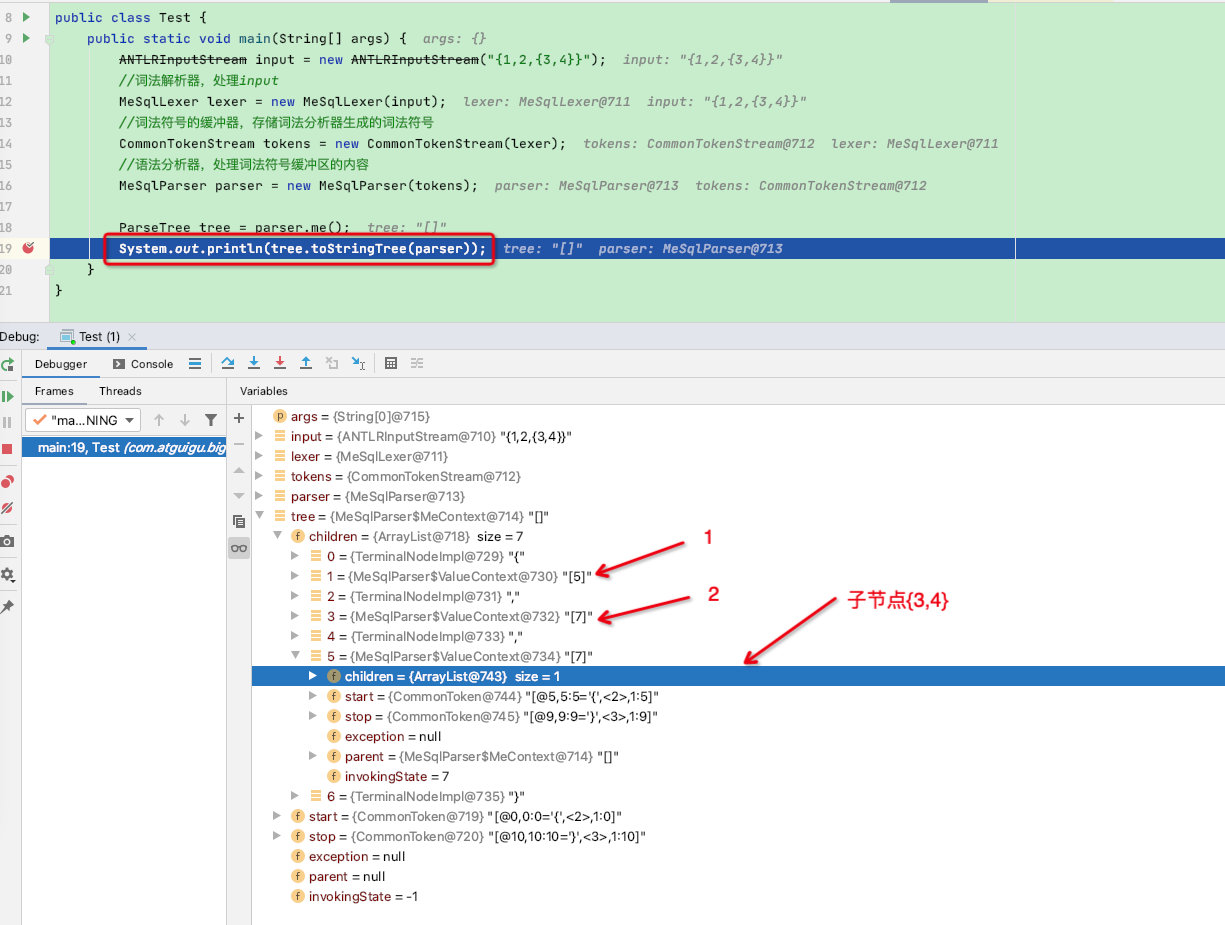Click the Step Out icon
The width and height of the screenshot is (1225, 925).
tap(306, 364)
